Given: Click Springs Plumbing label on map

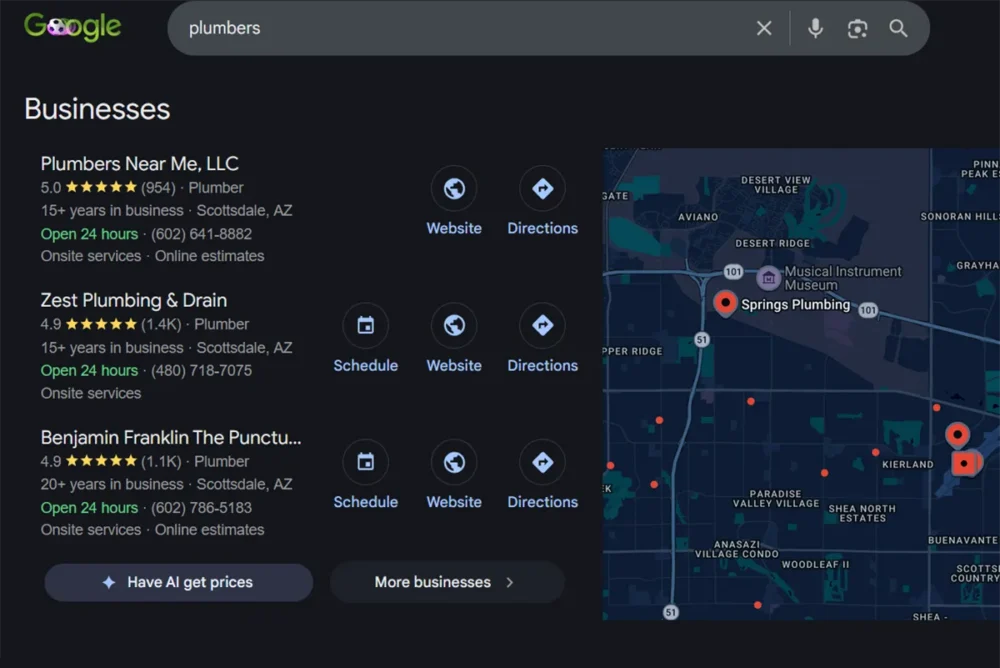Looking at the screenshot, I should (x=795, y=304).
